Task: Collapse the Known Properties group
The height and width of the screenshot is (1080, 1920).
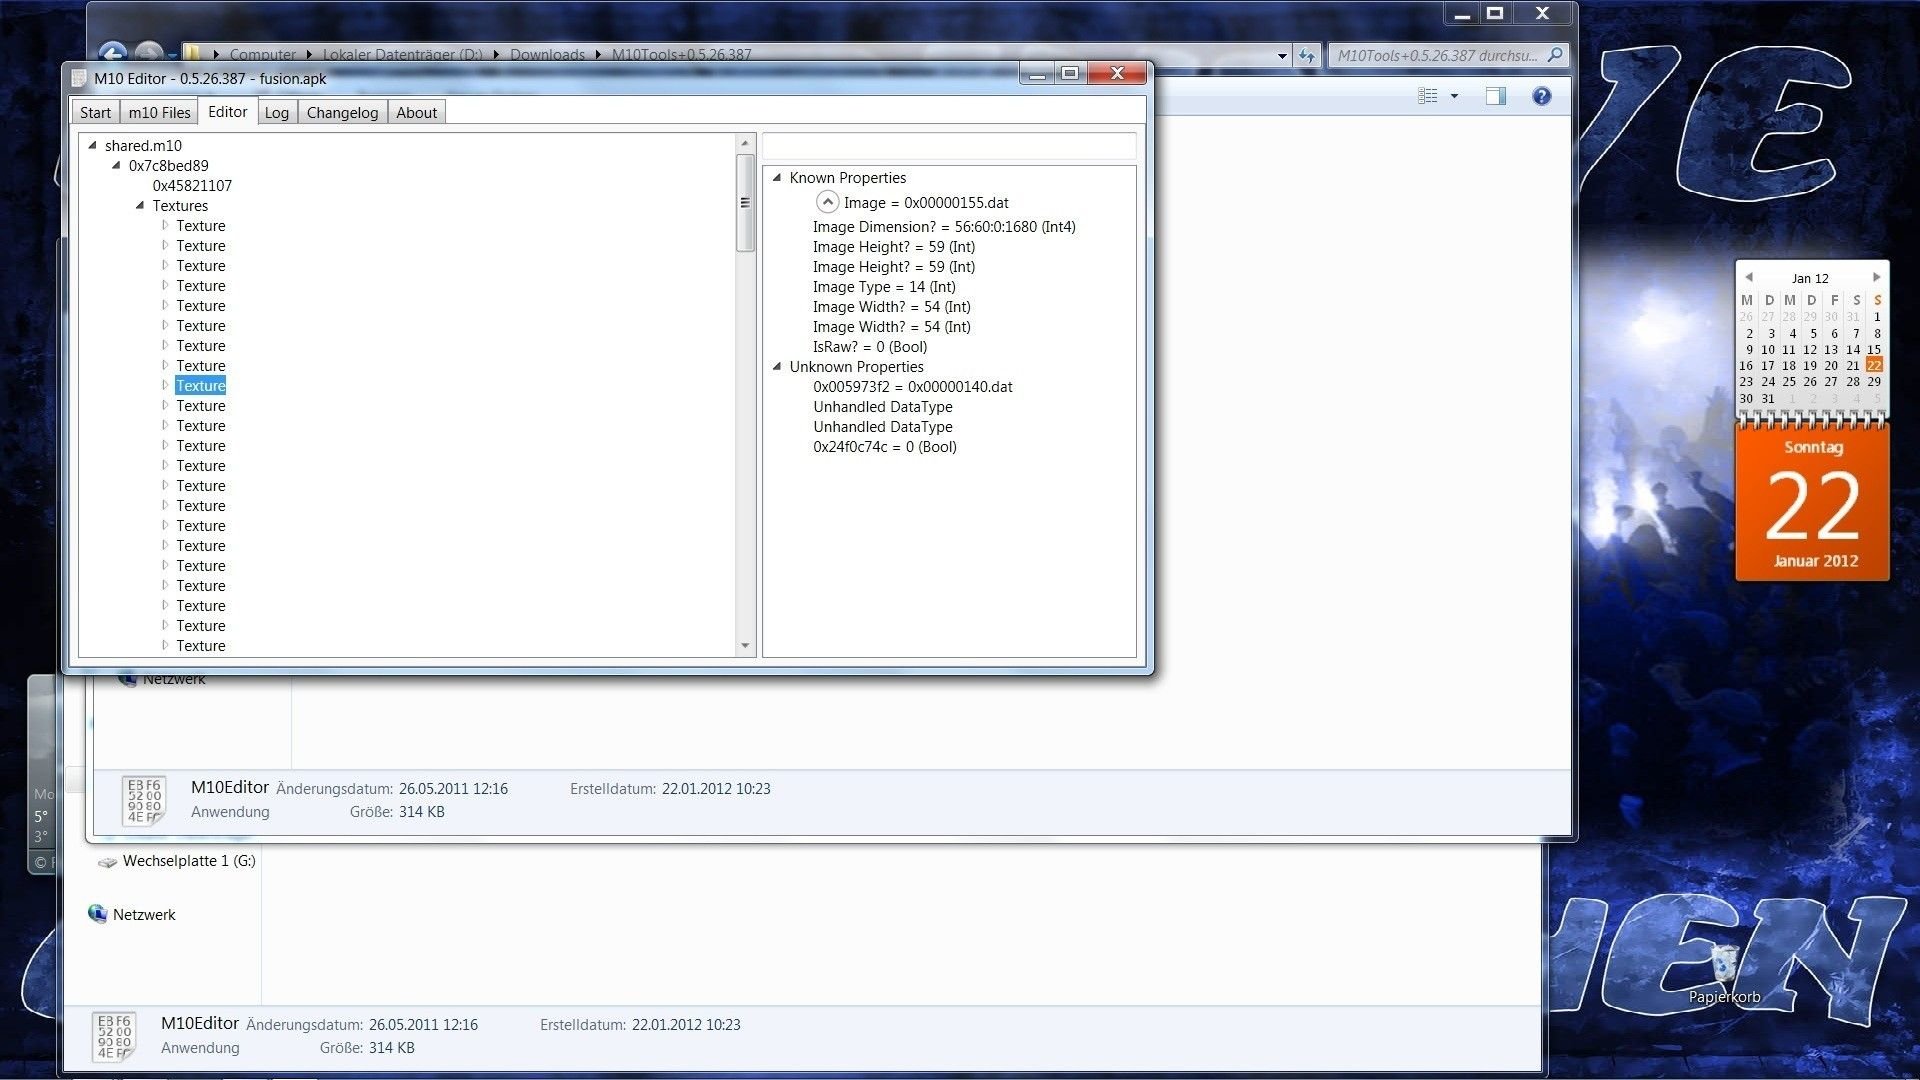Action: coord(777,177)
